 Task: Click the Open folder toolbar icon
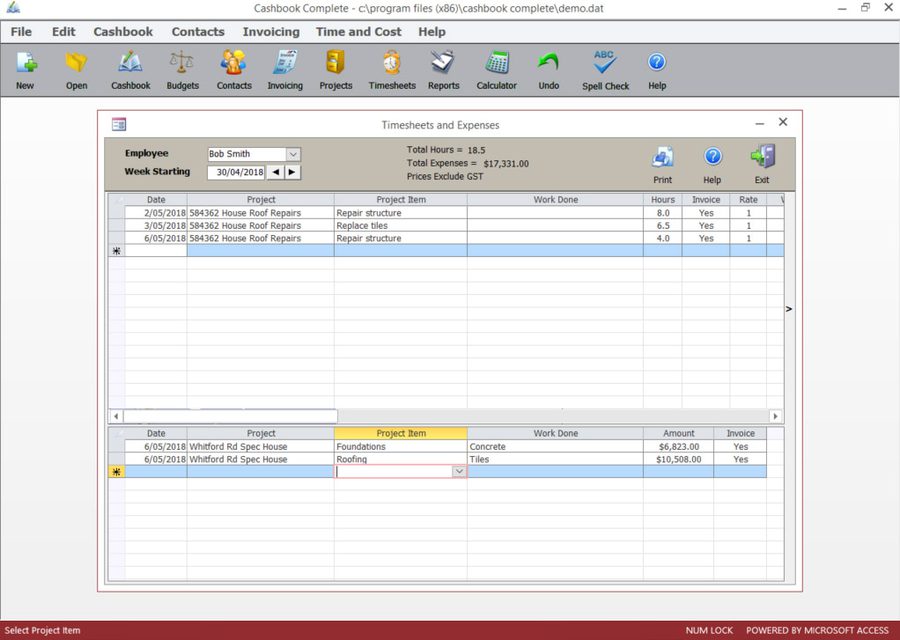click(76, 63)
